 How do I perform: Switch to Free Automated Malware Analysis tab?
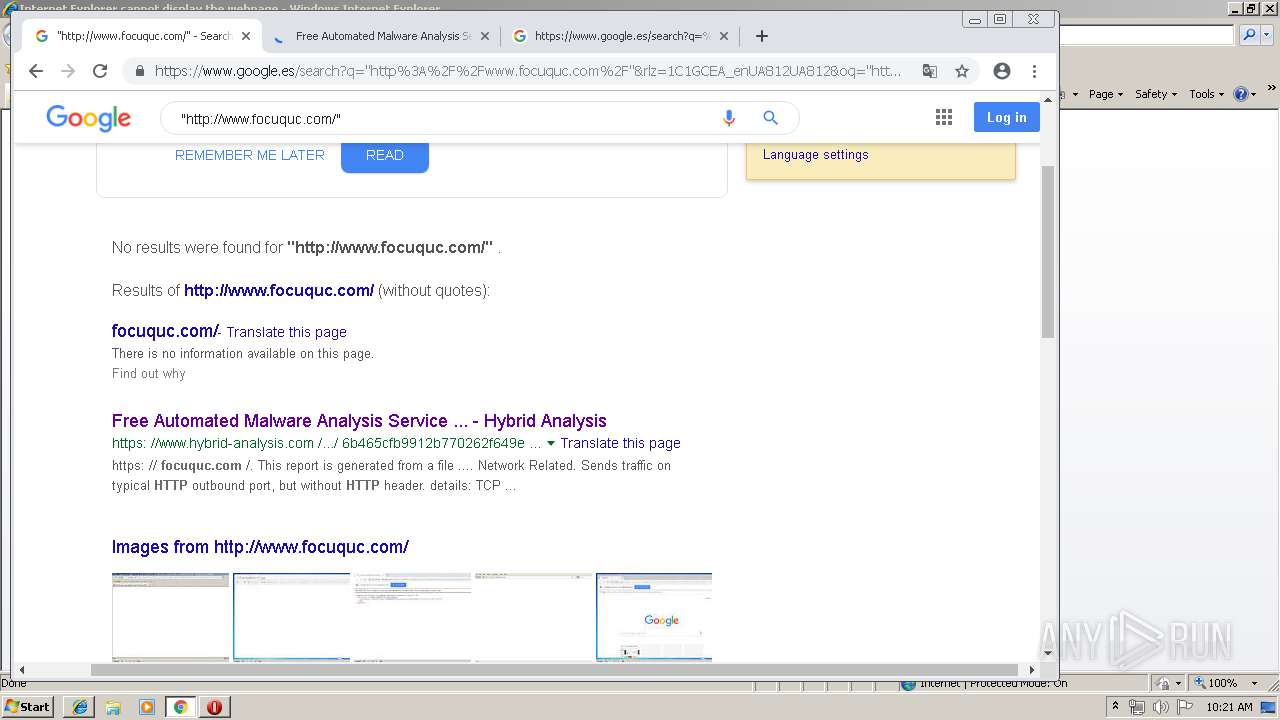[380, 36]
